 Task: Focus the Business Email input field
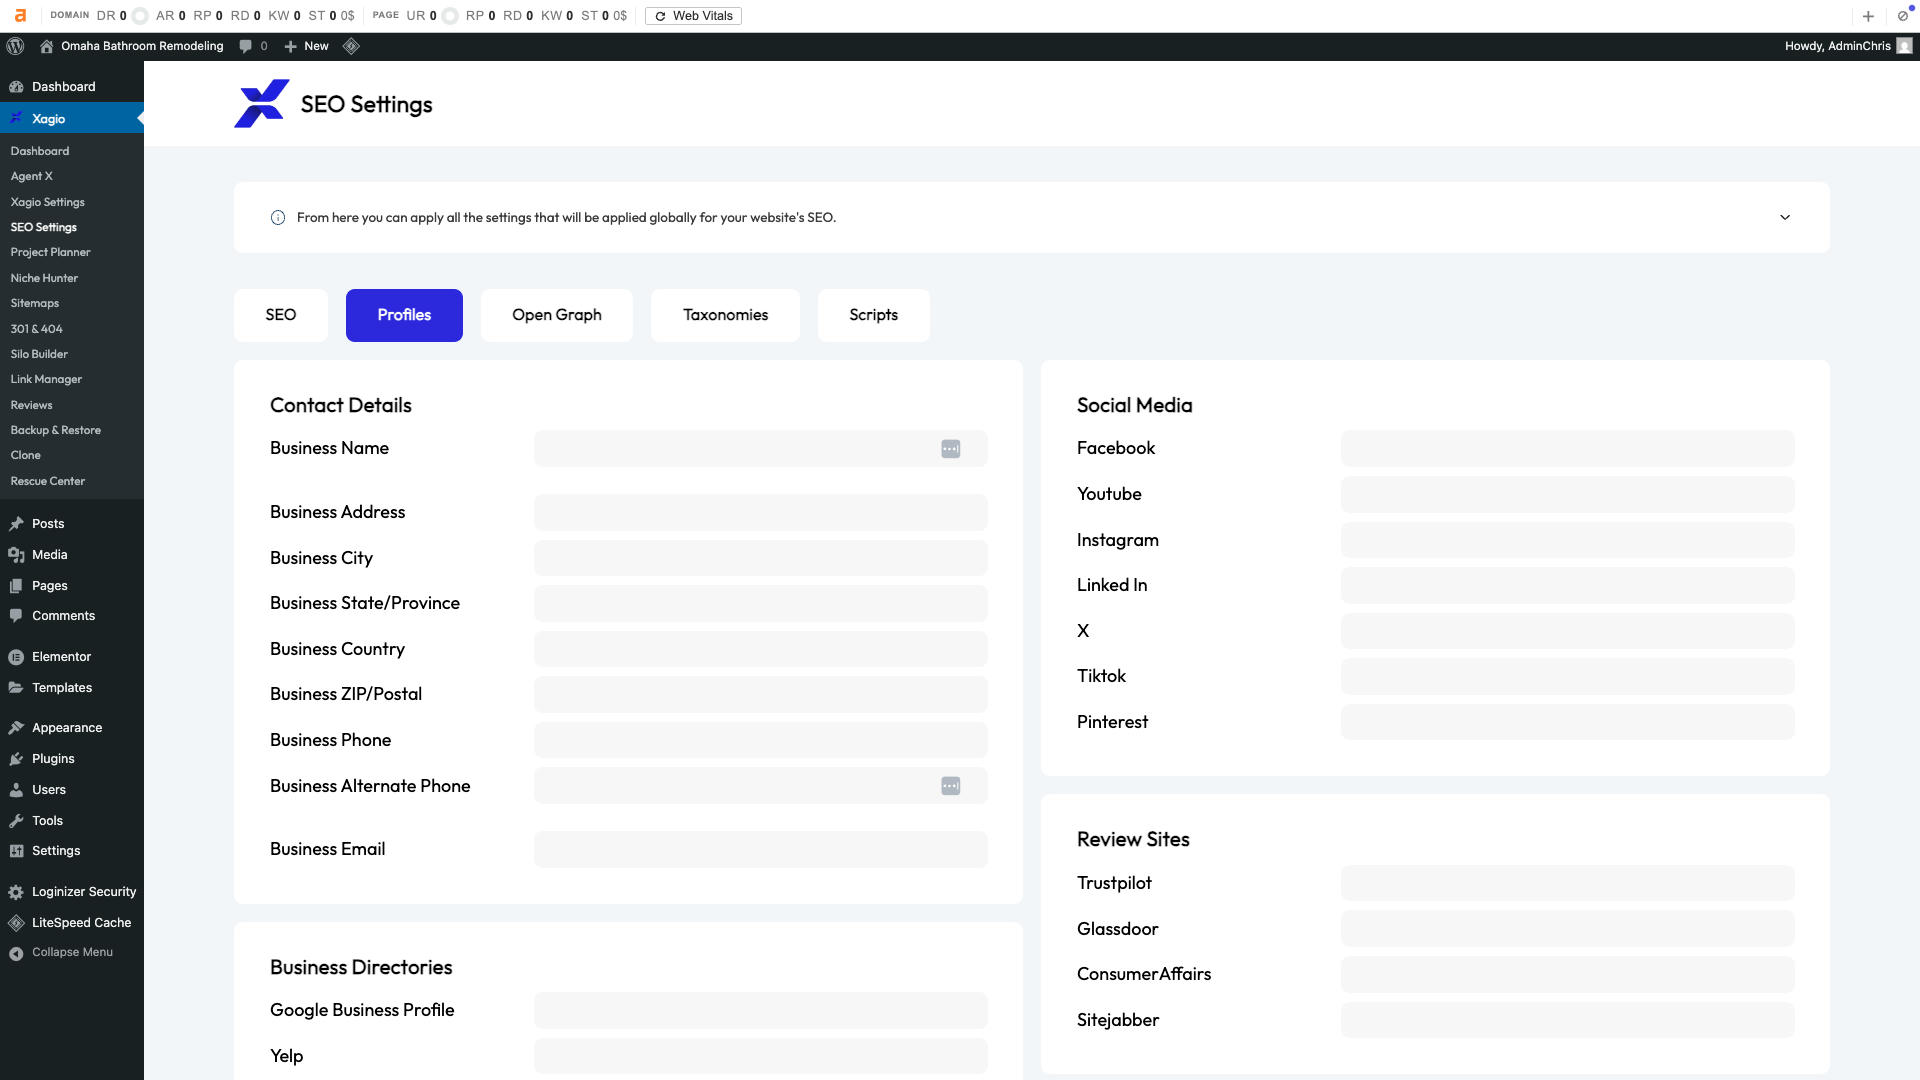[760, 849]
